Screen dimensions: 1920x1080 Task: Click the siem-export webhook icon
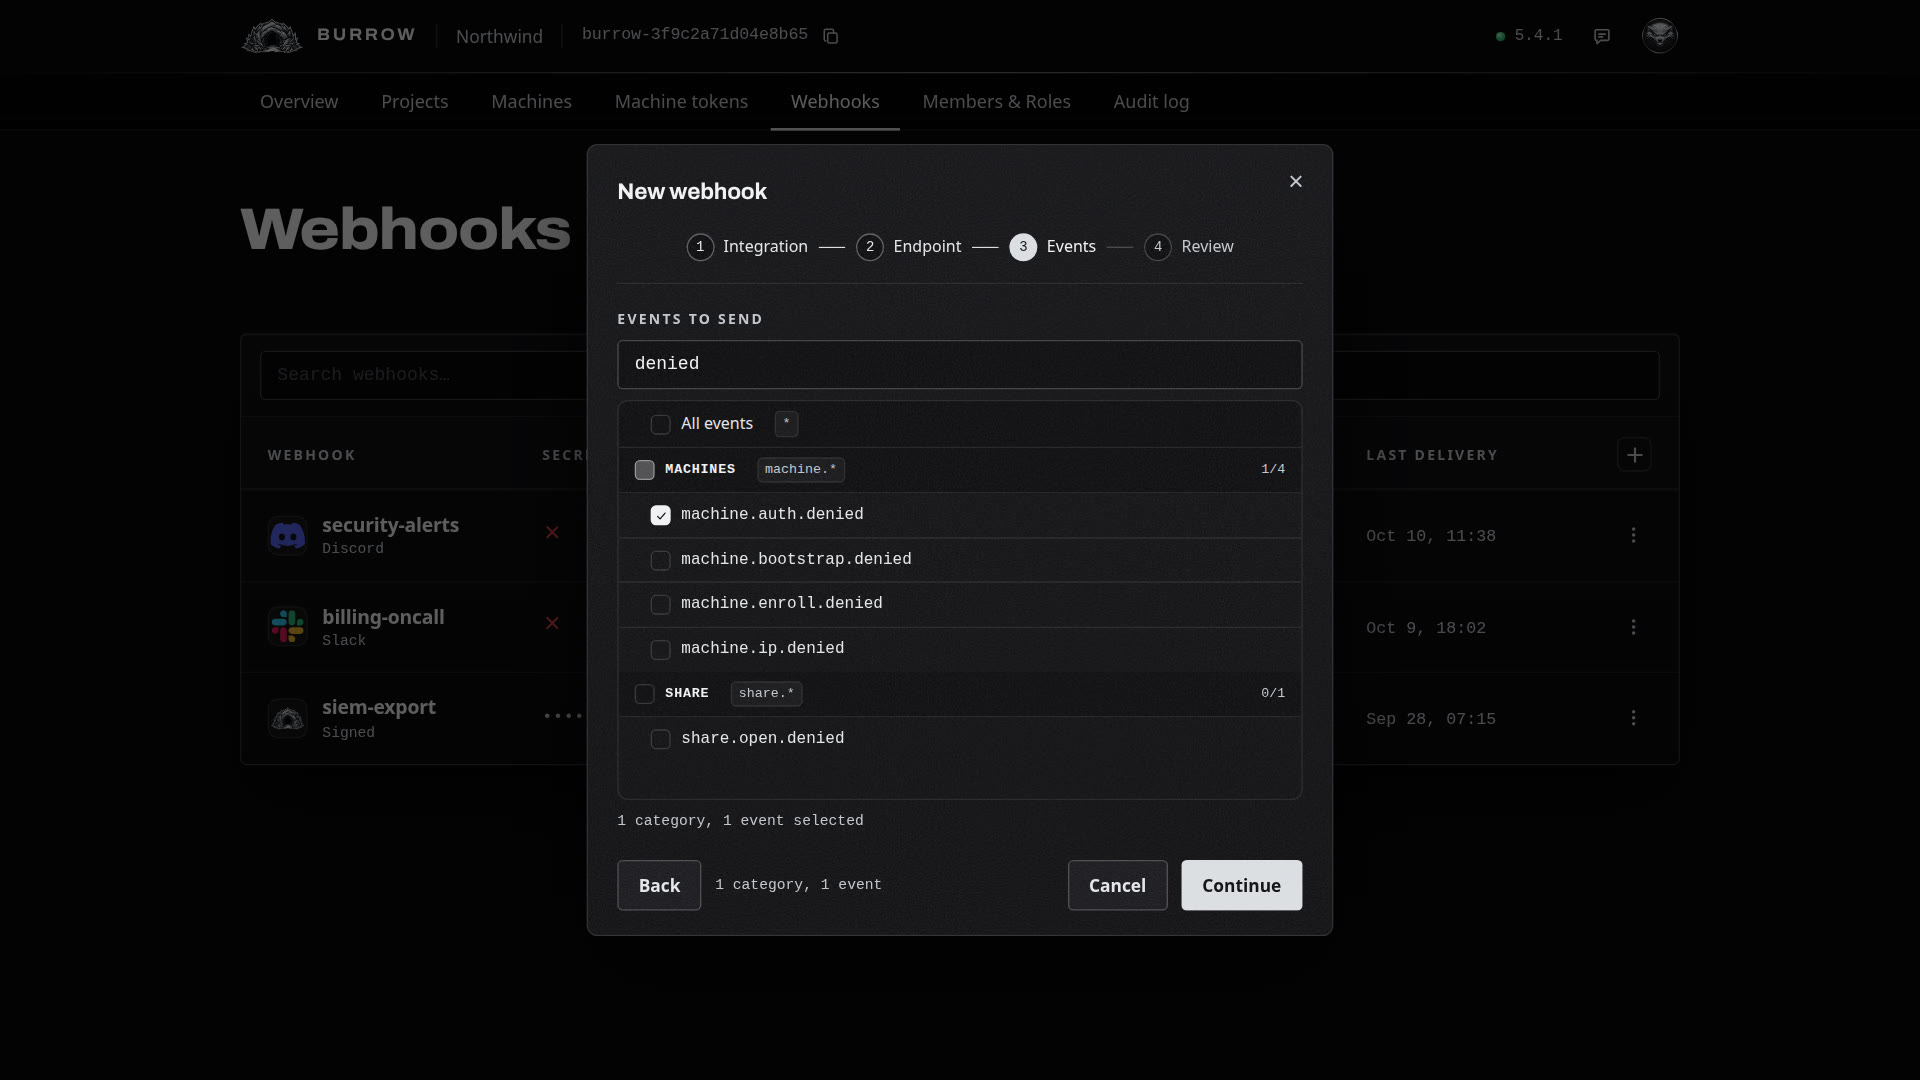288,718
